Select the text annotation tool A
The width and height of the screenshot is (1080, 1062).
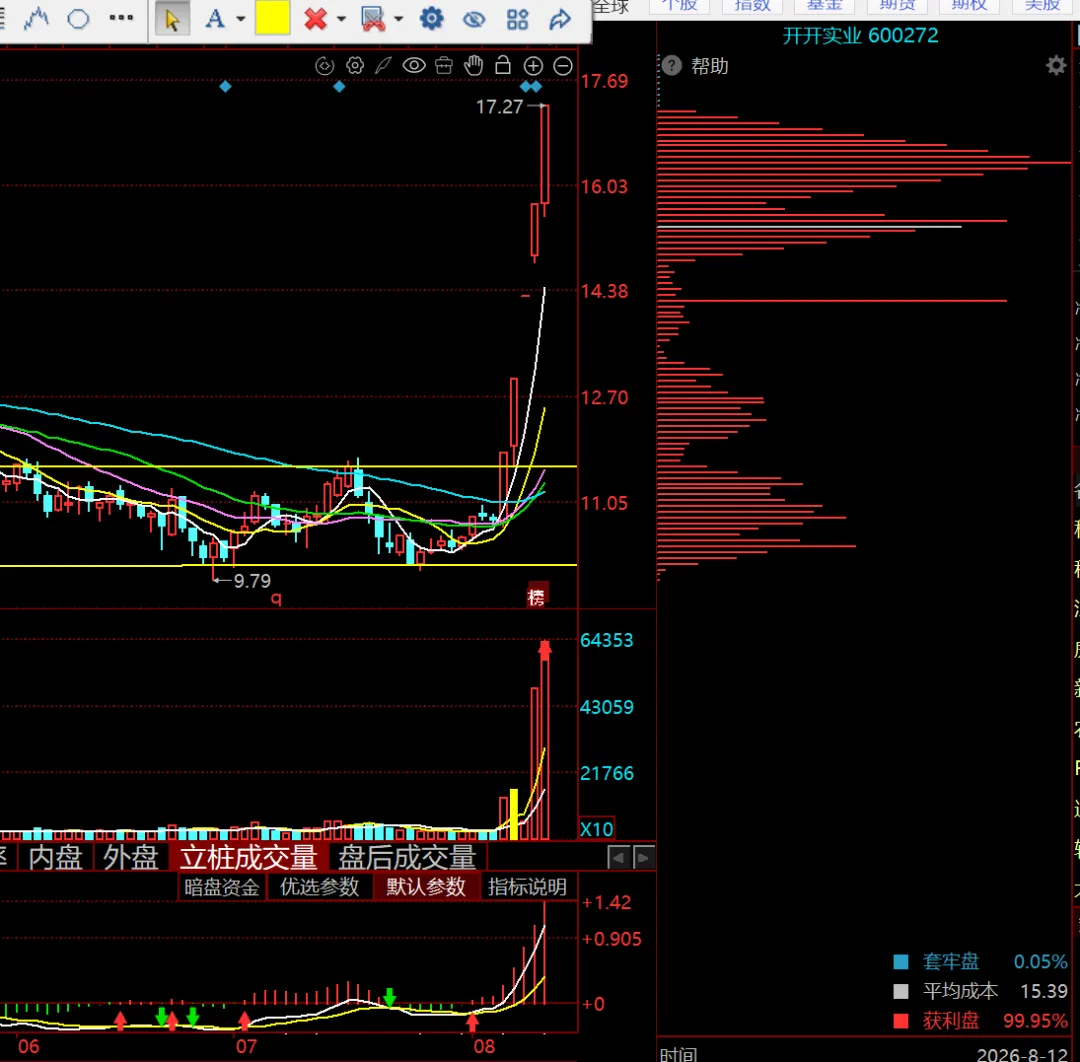(x=215, y=19)
